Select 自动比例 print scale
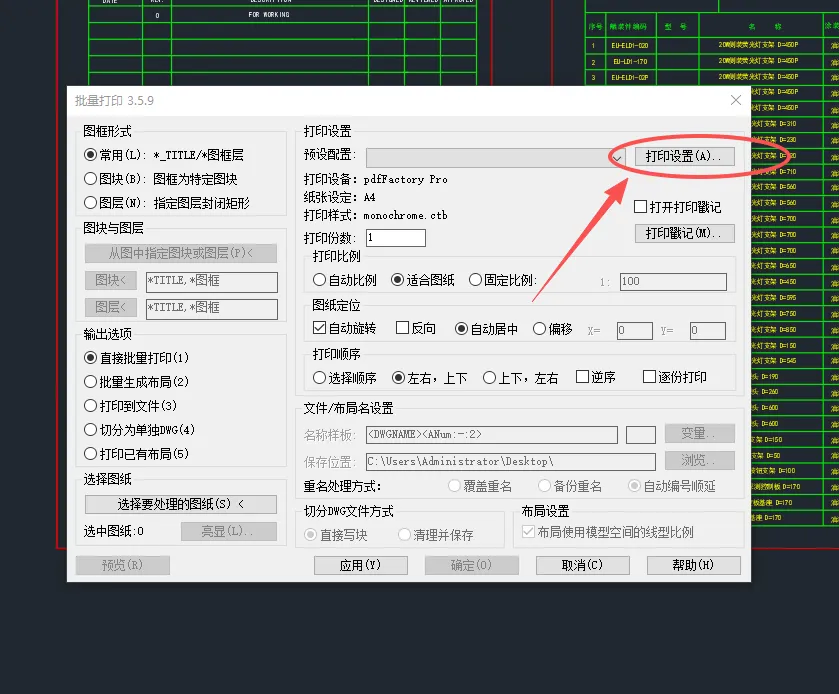Image resolution: width=839 pixels, height=694 pixels. tap(319, 279)
